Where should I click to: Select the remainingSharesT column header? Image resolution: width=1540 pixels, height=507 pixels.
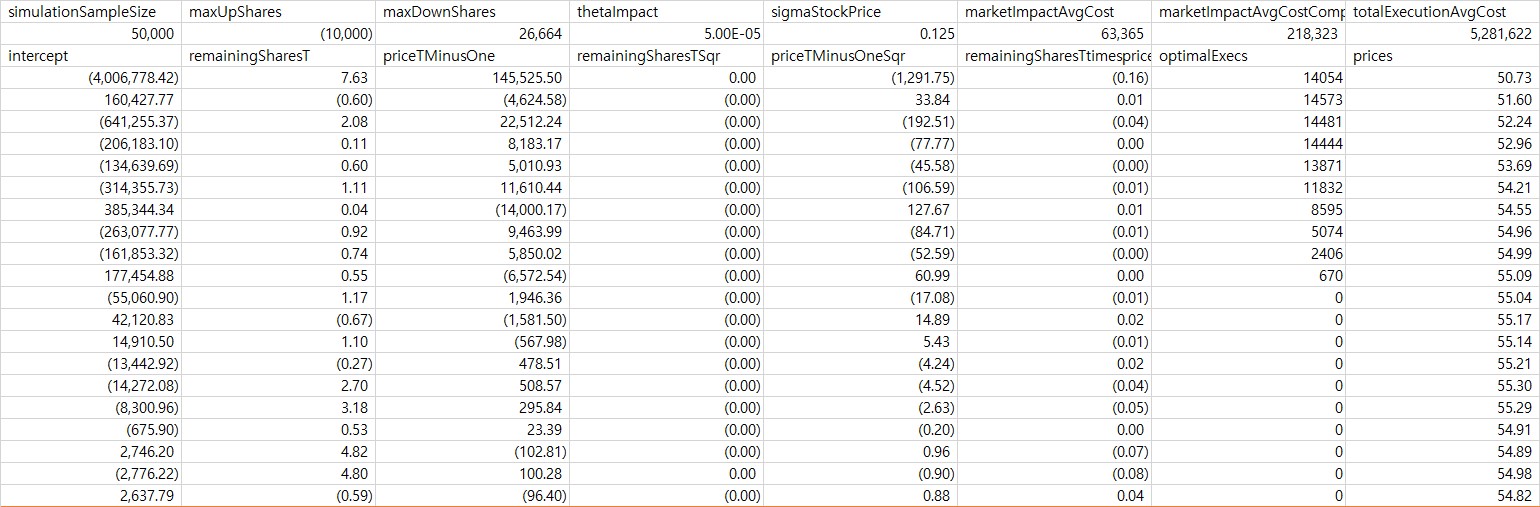point(278,56)
